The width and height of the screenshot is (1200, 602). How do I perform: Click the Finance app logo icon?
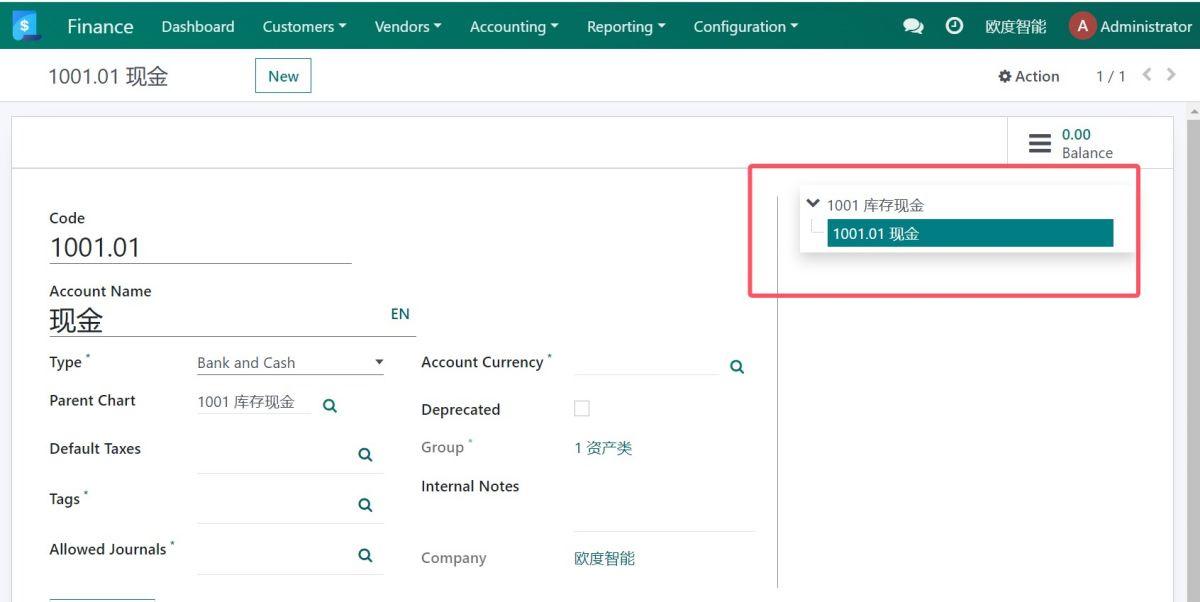point(26,26)
